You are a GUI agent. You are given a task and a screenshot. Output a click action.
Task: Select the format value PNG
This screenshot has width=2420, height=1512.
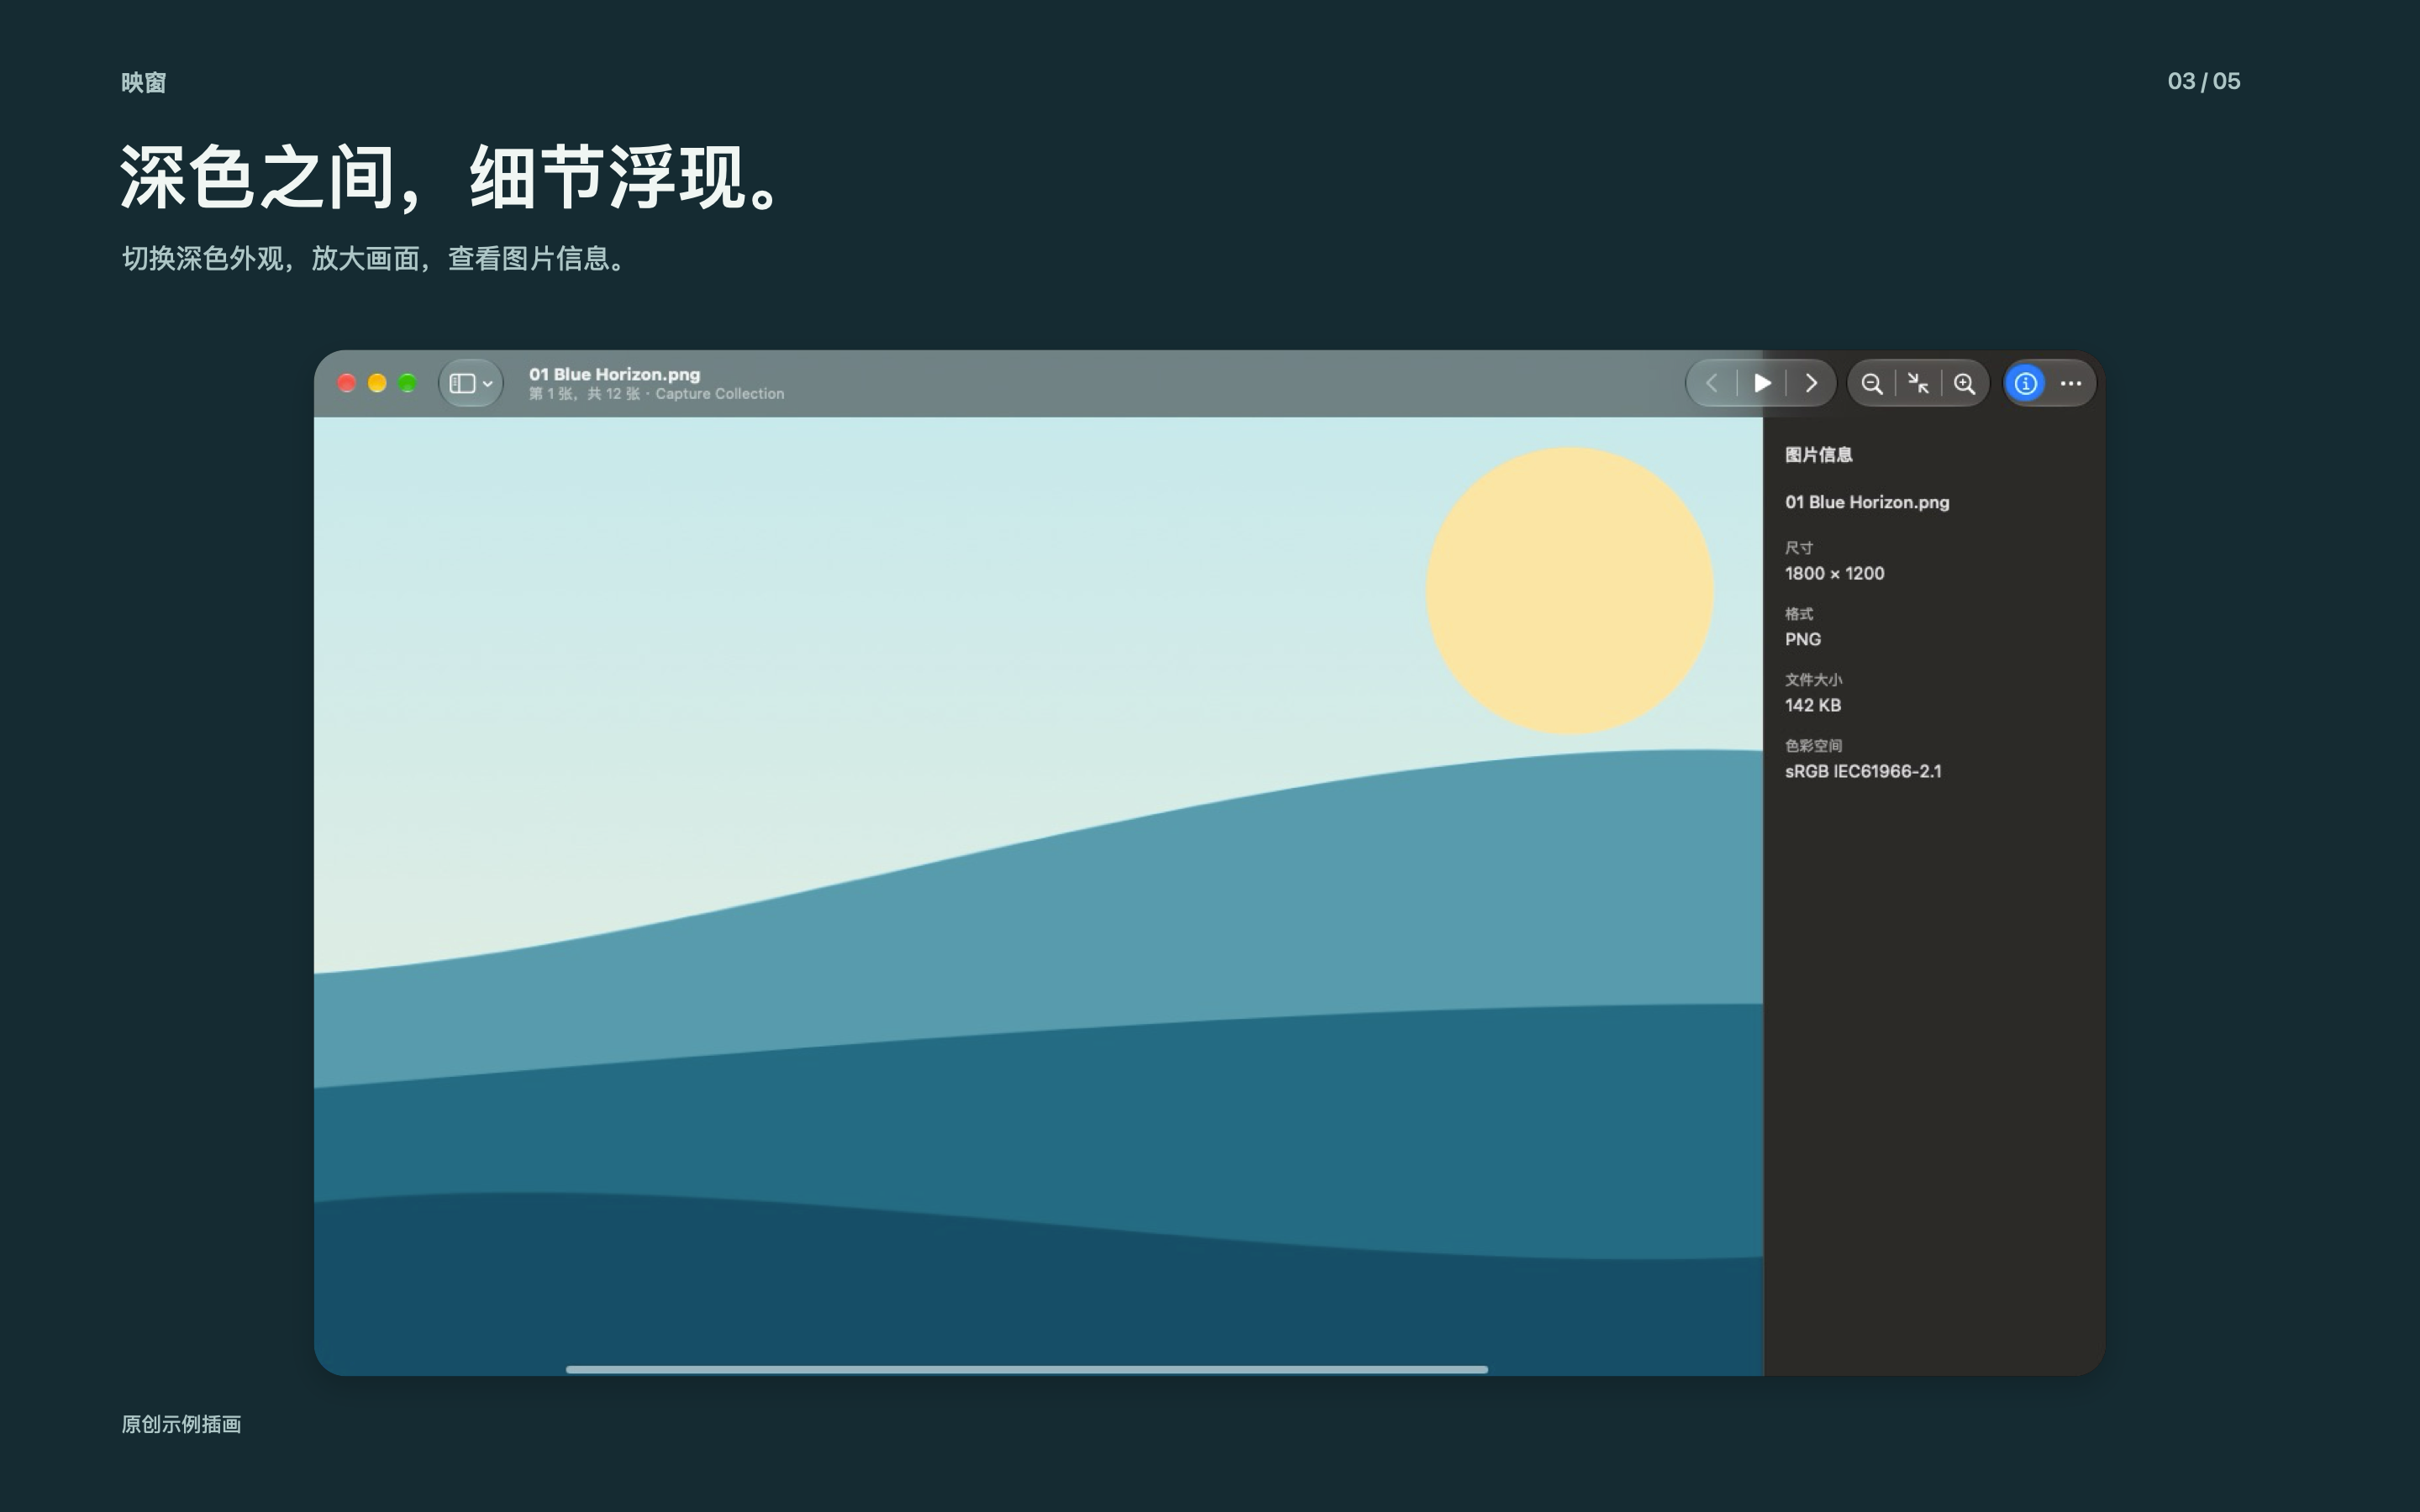[1803, 639]
